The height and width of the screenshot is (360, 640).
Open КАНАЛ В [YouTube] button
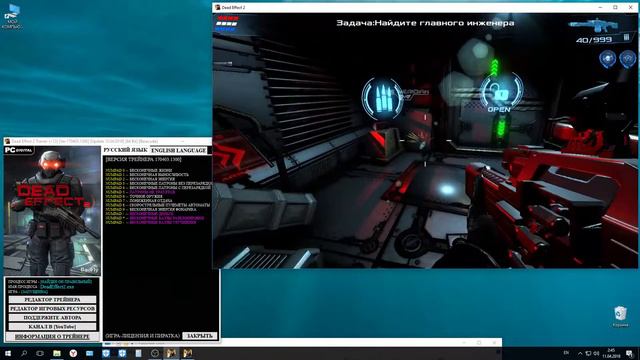(x=52, y=327)
